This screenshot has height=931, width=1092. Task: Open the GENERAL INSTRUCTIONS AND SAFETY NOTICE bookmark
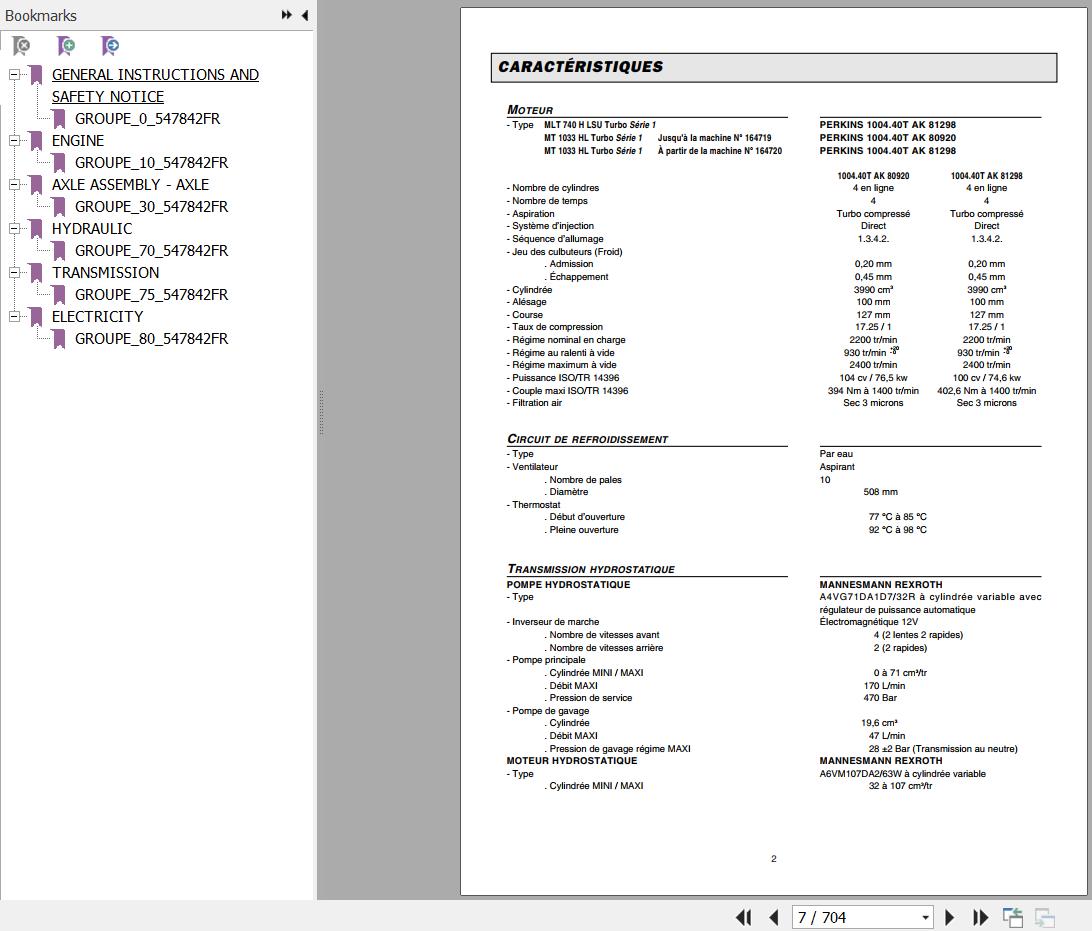coord(155,86)
